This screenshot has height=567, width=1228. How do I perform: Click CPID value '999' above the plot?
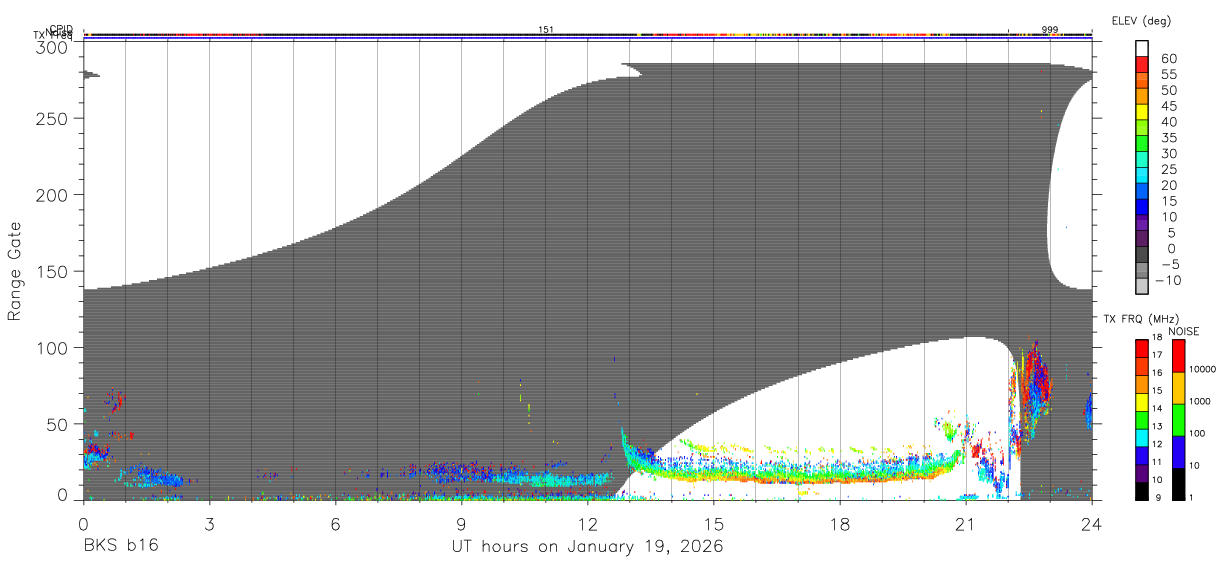click(1050, 30)
